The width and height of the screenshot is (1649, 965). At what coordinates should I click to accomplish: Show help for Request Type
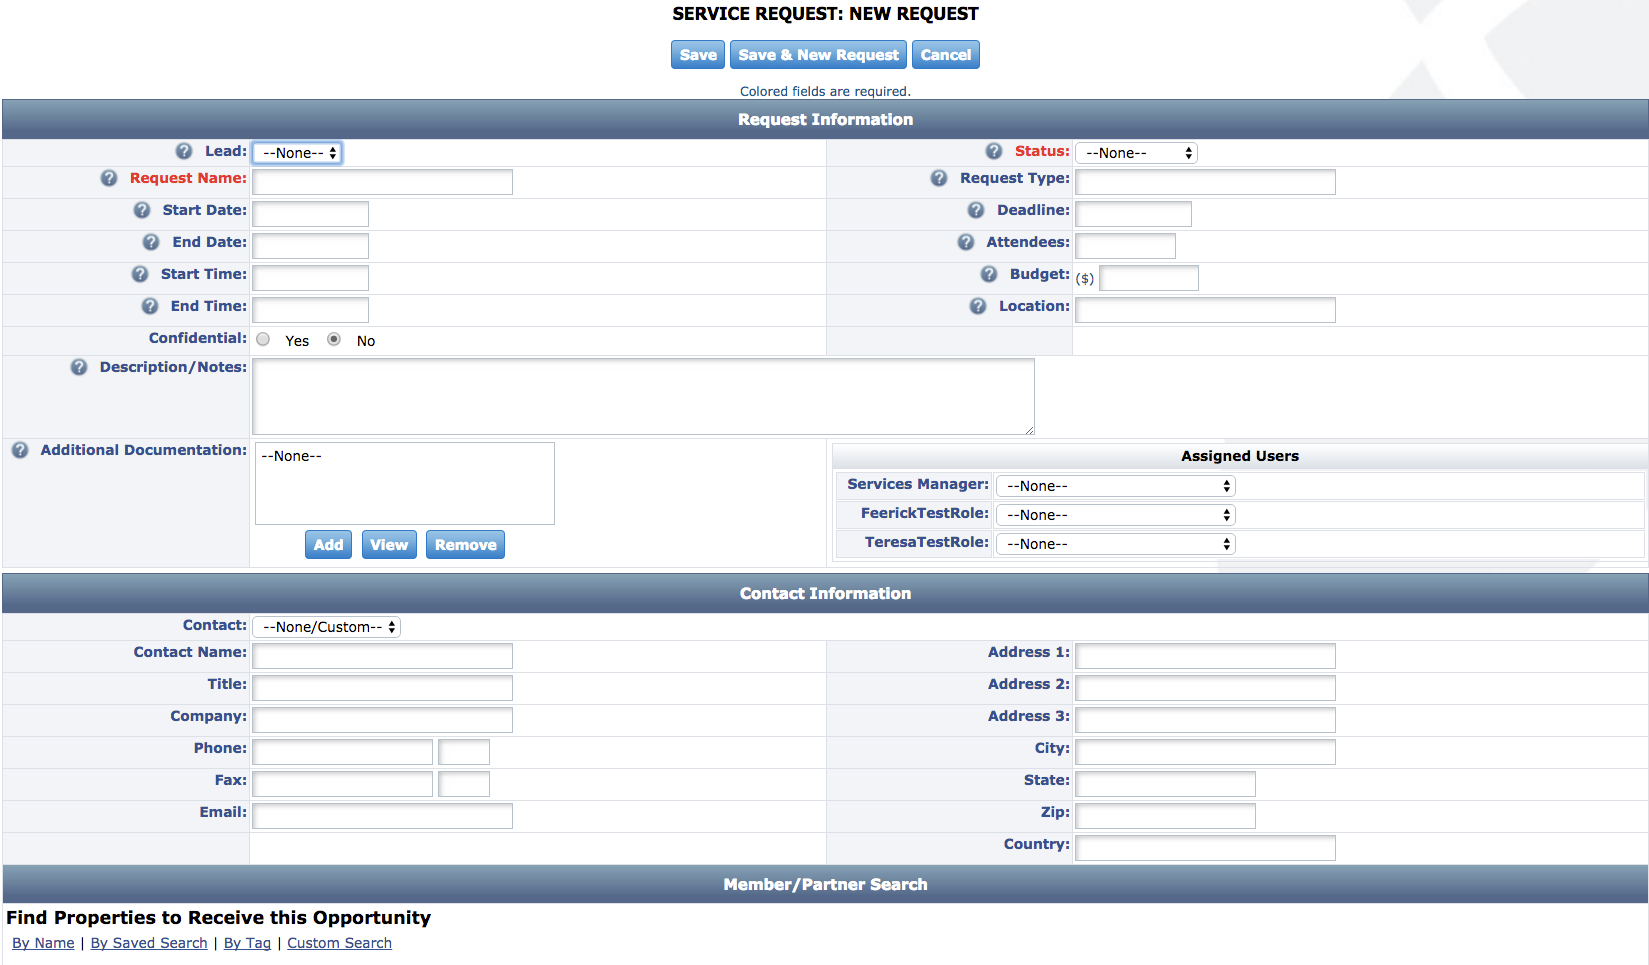click(939, 178)
